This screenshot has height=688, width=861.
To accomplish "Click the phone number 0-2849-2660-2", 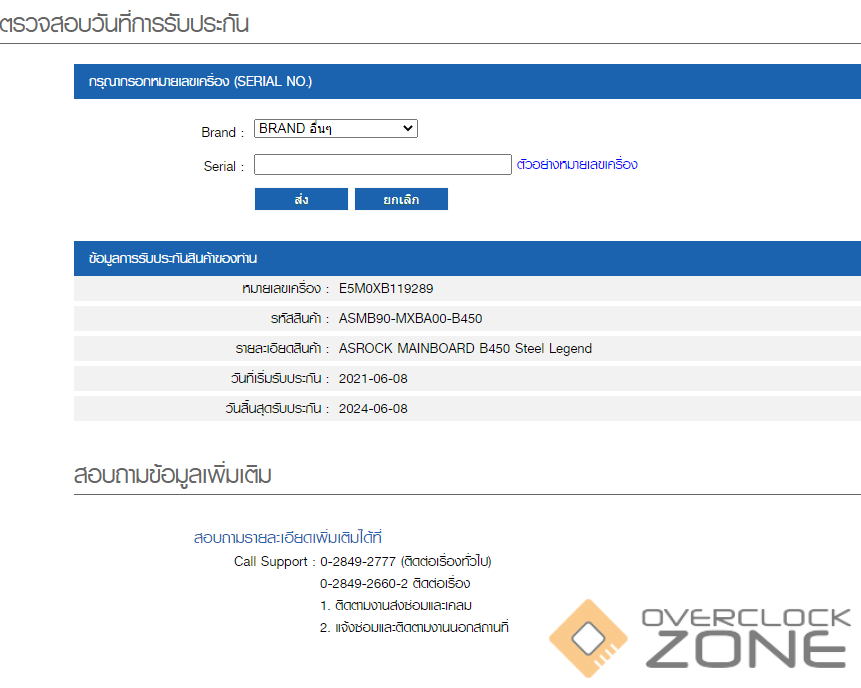I will [x=364, y=583].
